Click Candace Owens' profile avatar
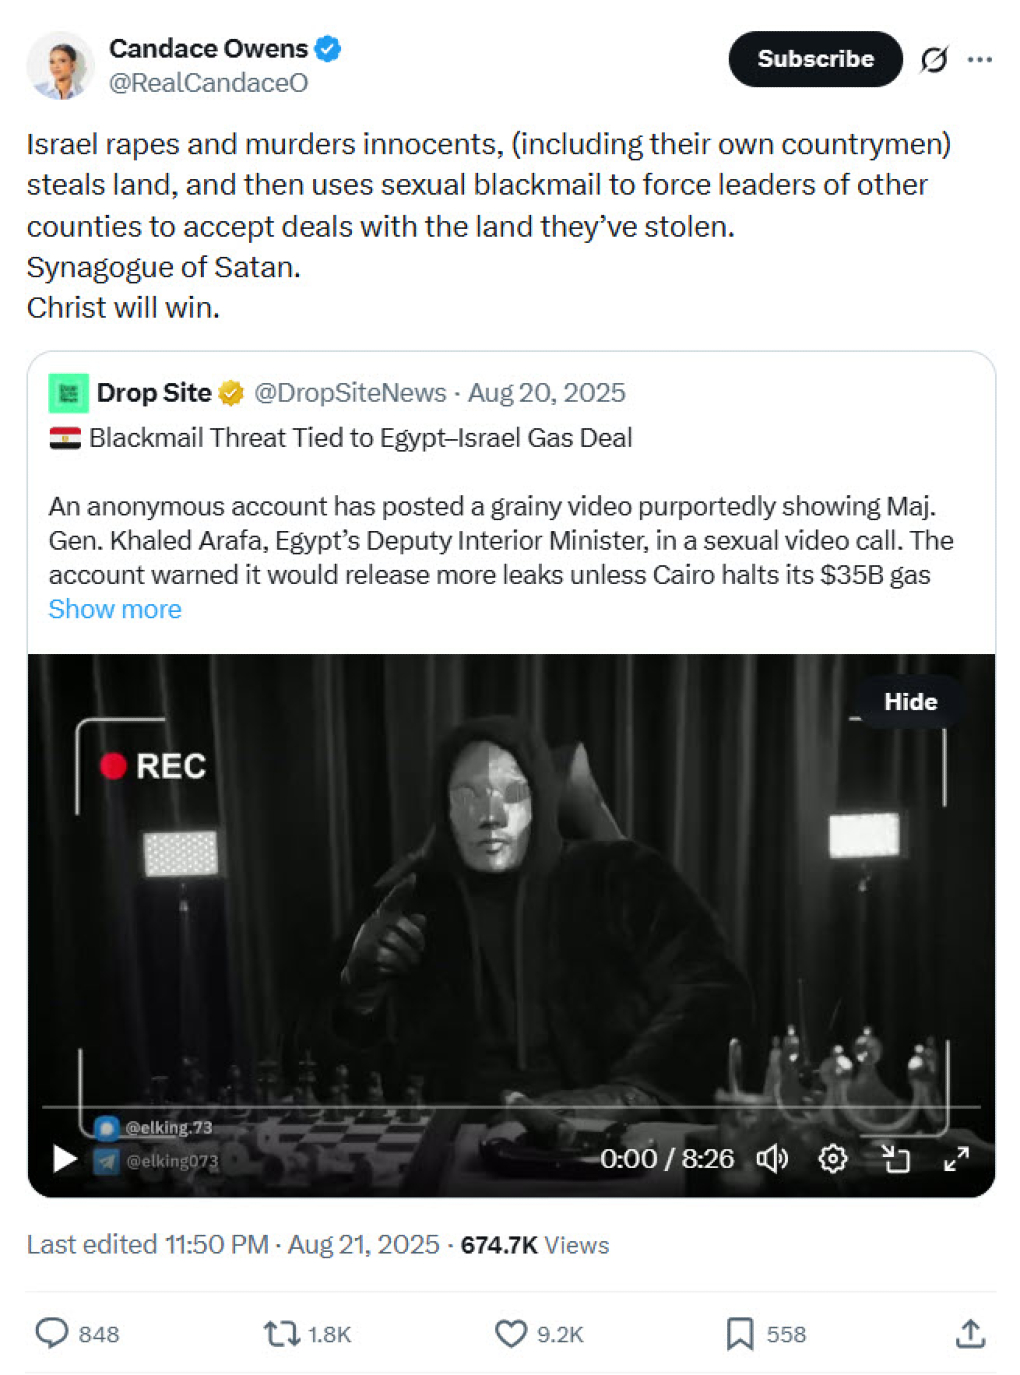This screenshot has height=1375, width=1020. pos(62,65)
